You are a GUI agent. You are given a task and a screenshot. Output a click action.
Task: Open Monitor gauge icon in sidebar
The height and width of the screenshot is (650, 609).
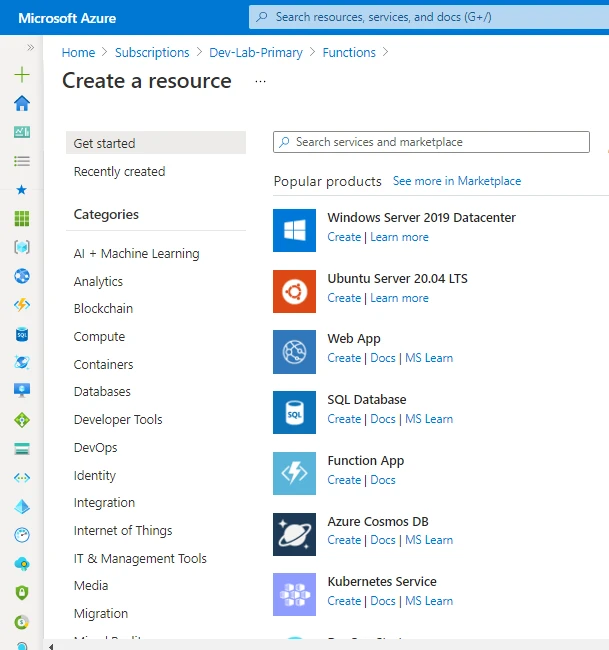click(x=22, y=535)
